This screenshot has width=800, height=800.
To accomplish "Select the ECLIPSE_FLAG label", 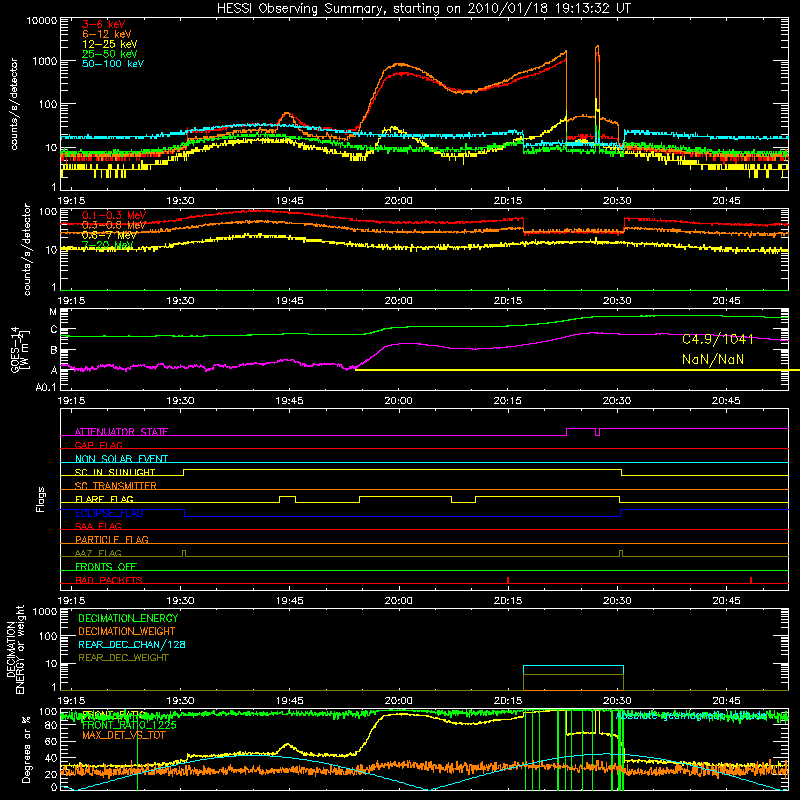I will (109, 513).
